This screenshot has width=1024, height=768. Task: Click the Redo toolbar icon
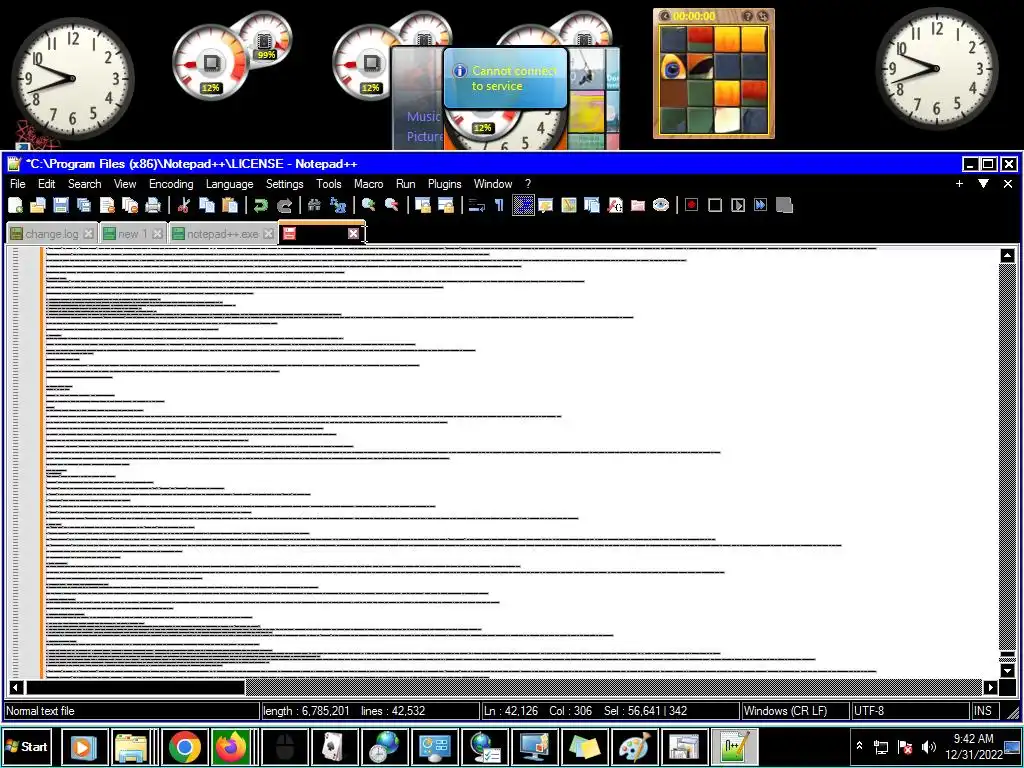[284, 206]
